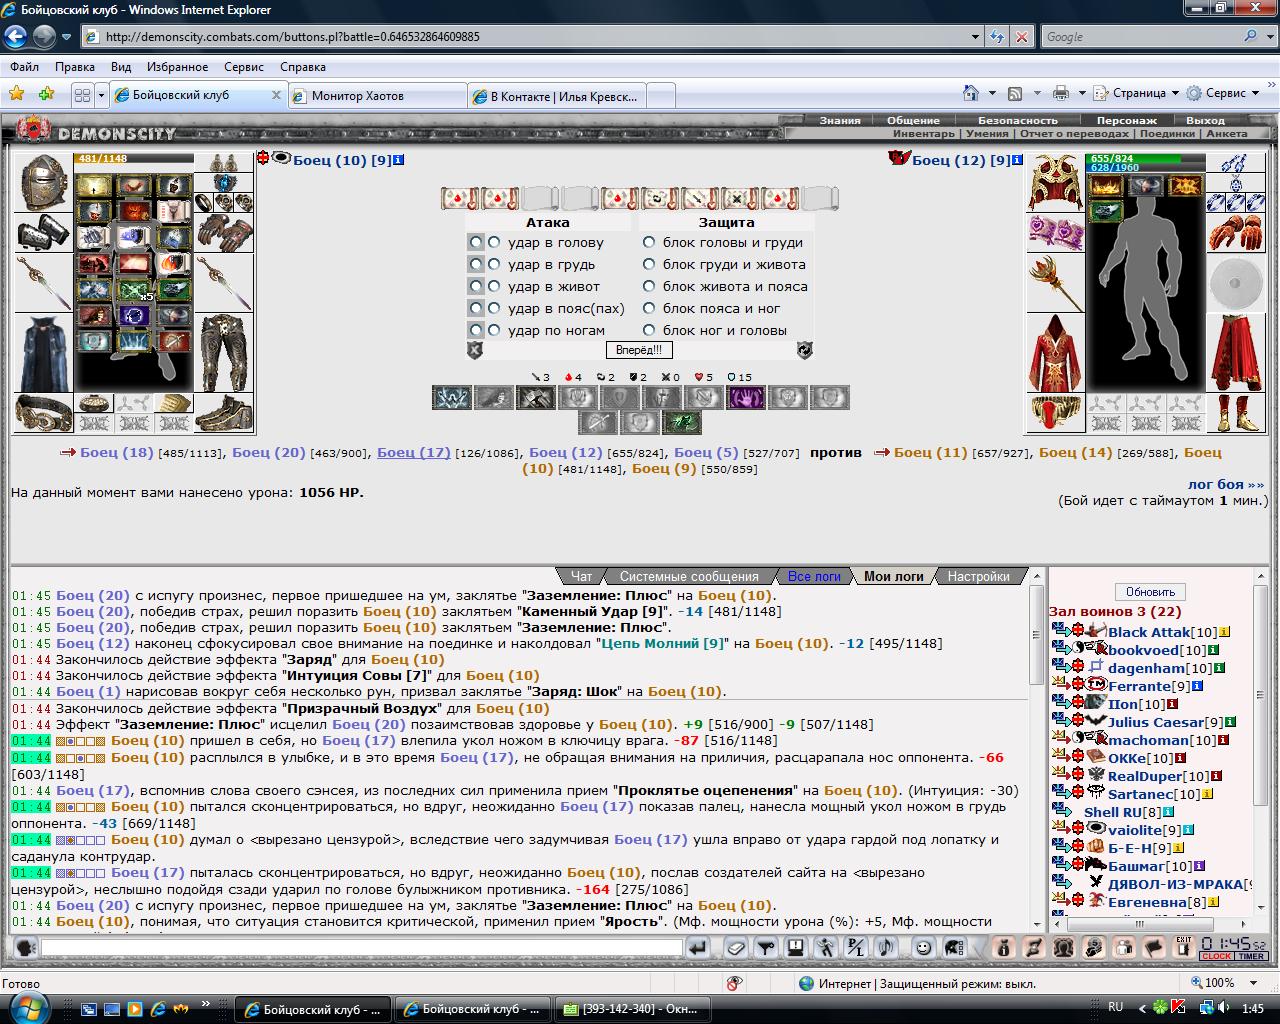Viewport: 1280px width, 1024px height.
Task: Expand the address bar history dropdown
Action: (x=976, y=37)
